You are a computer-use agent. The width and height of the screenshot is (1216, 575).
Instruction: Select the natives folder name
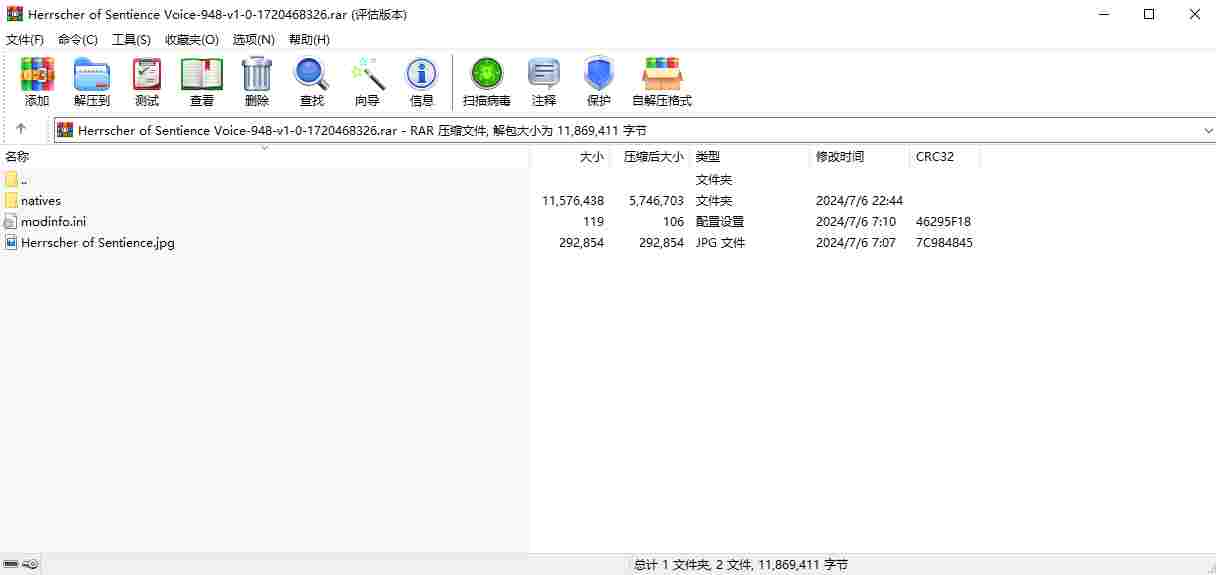[41, 201]
